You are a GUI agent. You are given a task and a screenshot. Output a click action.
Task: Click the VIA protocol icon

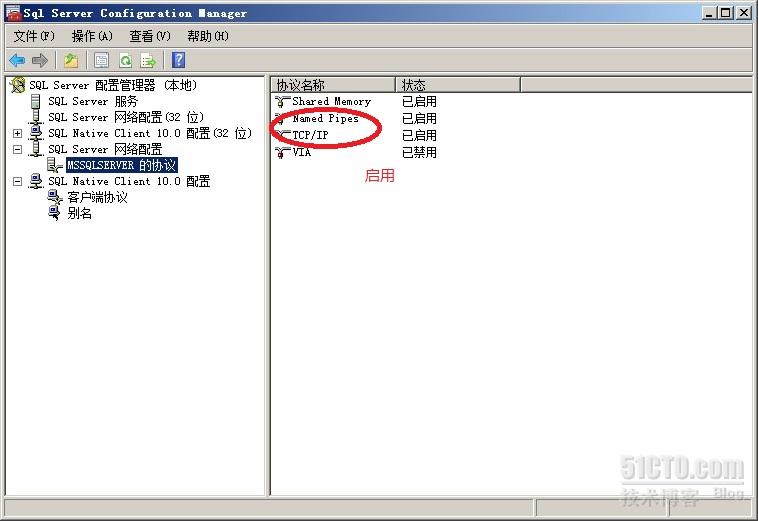[x=282, y=152]
